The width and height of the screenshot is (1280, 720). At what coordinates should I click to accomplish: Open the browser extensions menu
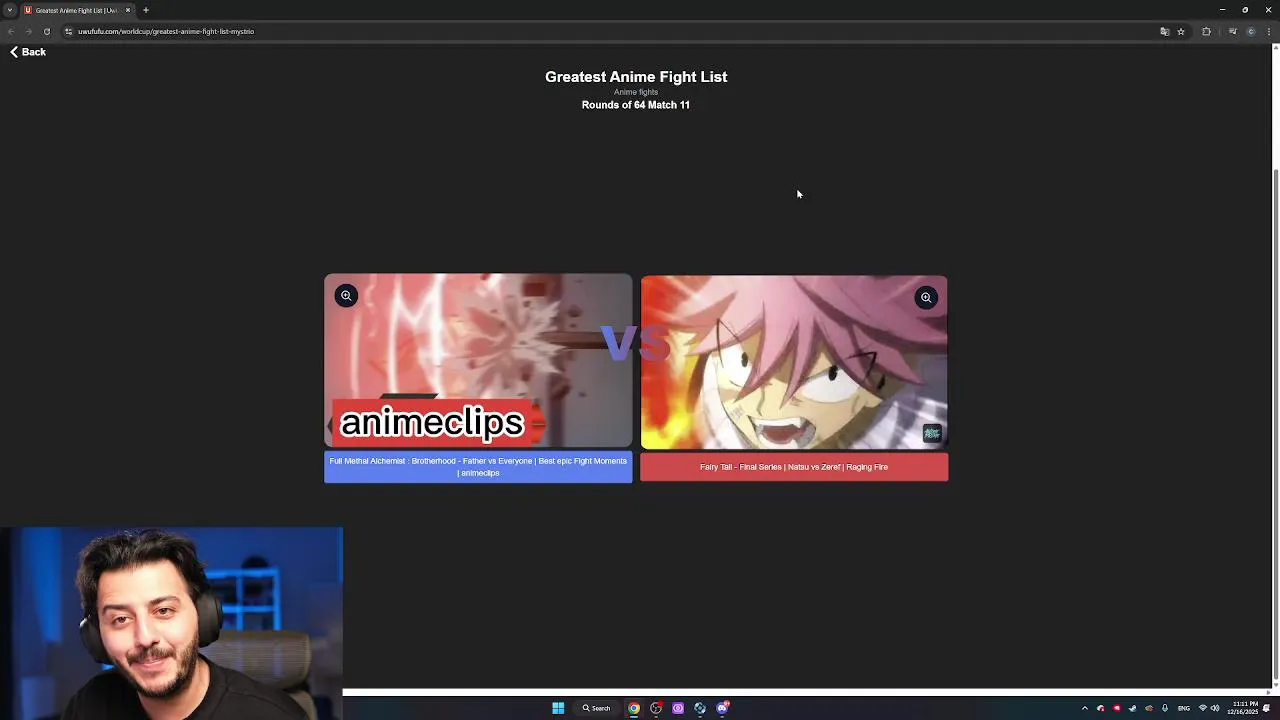tap(1206, 31)
